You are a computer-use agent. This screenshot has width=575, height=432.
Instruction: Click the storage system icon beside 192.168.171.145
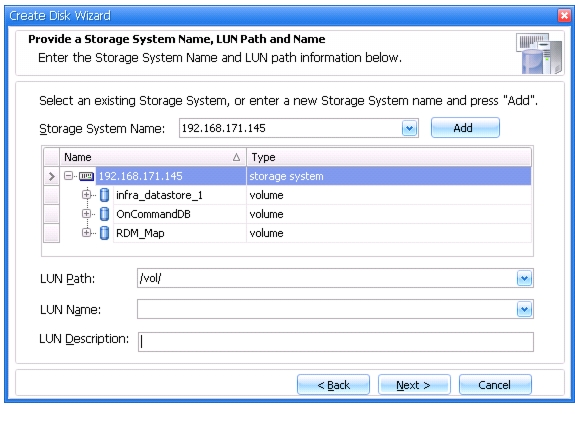pyautogui.click(x=86, y=176)
